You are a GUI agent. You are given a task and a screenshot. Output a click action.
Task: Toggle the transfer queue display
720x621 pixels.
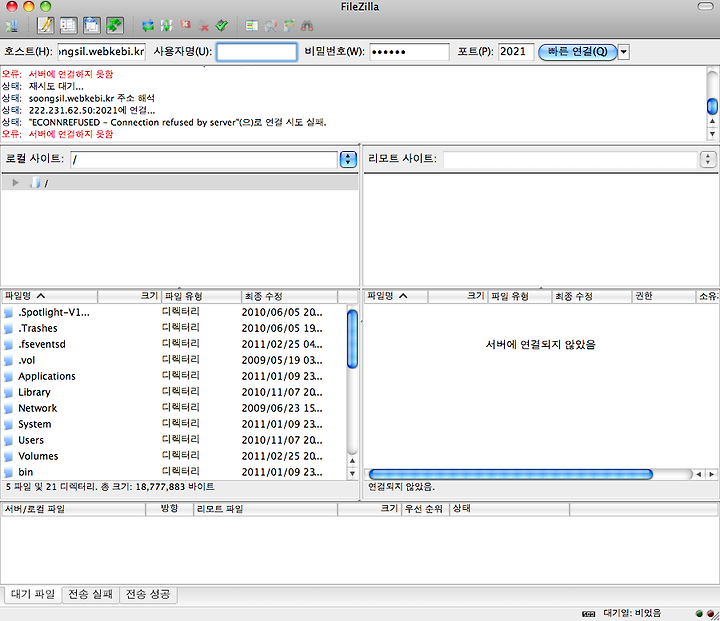tap(114, 25)
